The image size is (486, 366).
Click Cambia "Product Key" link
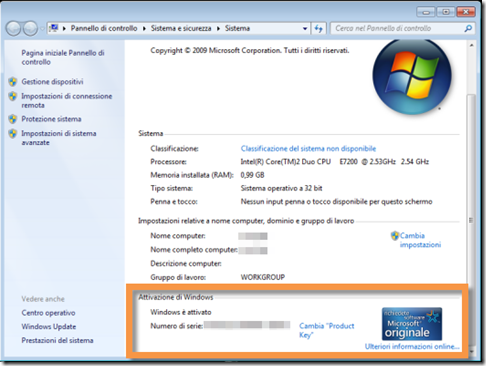point(326,330)
